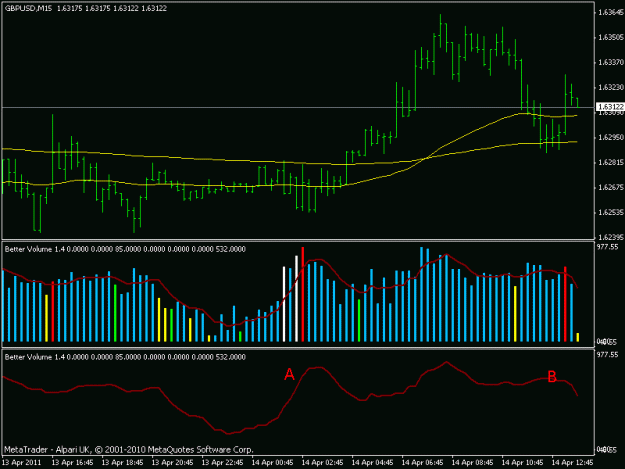This screenshot has height=469, width=625.
Task: Select the highlighted current price label 1.63122
Action: 610,107
